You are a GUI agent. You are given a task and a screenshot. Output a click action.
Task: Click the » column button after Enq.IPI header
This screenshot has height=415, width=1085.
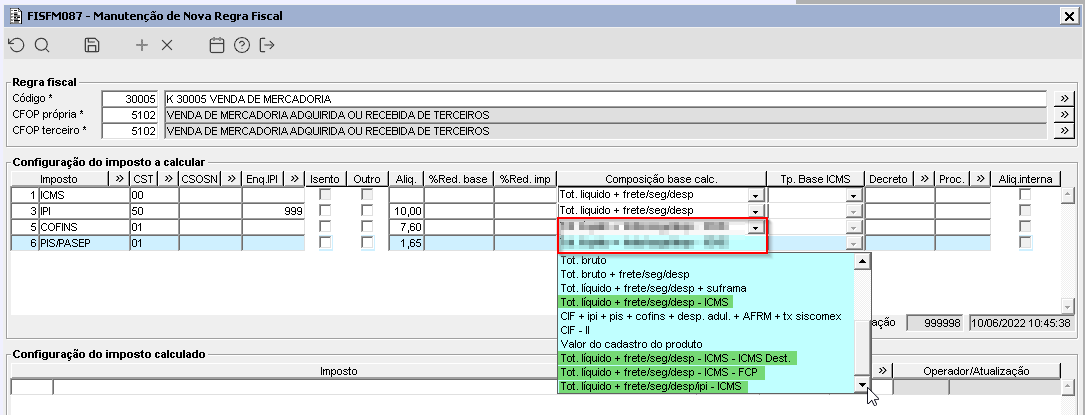(295, 178)
